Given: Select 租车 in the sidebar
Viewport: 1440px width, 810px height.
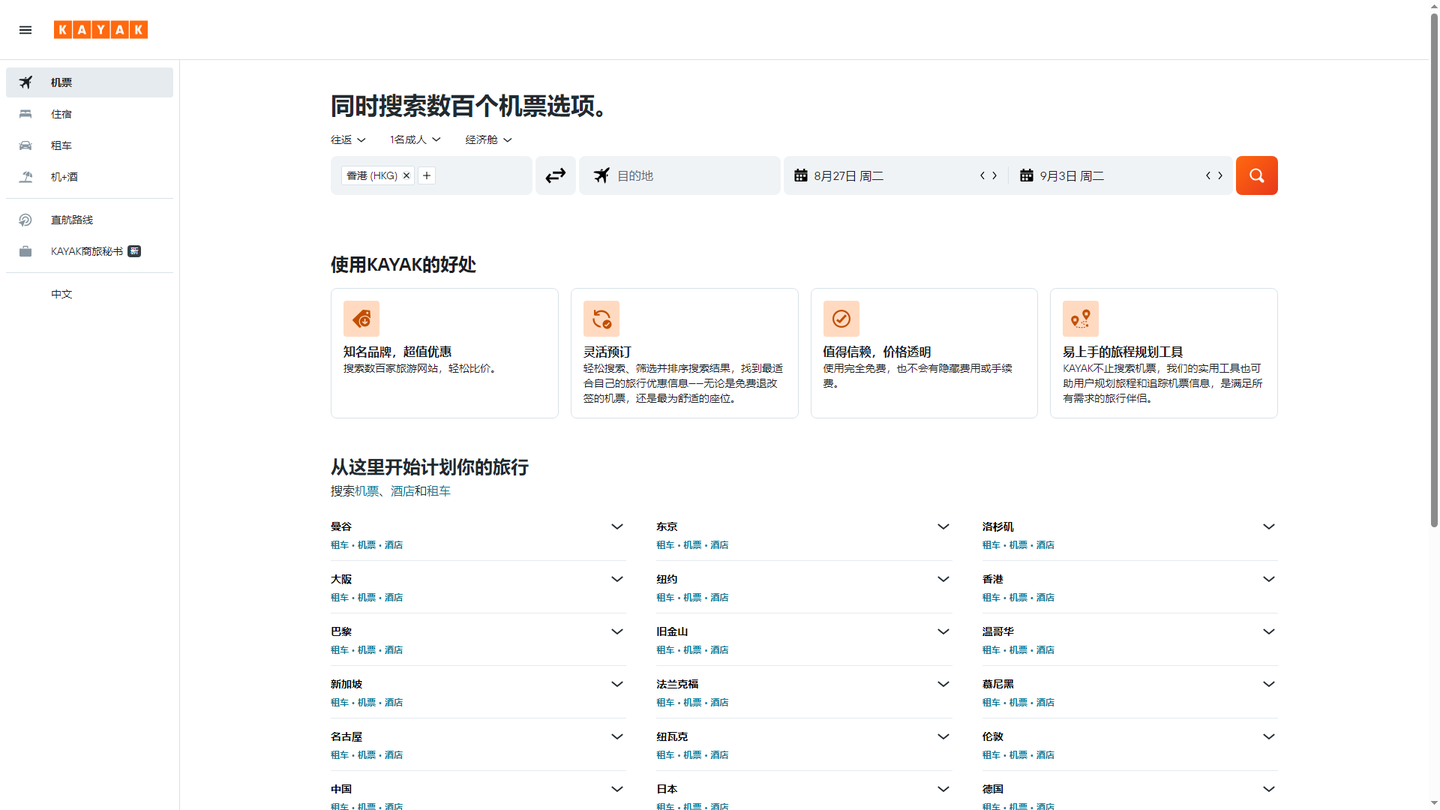Looking at the screenshot, I should (x=90, y=145).
